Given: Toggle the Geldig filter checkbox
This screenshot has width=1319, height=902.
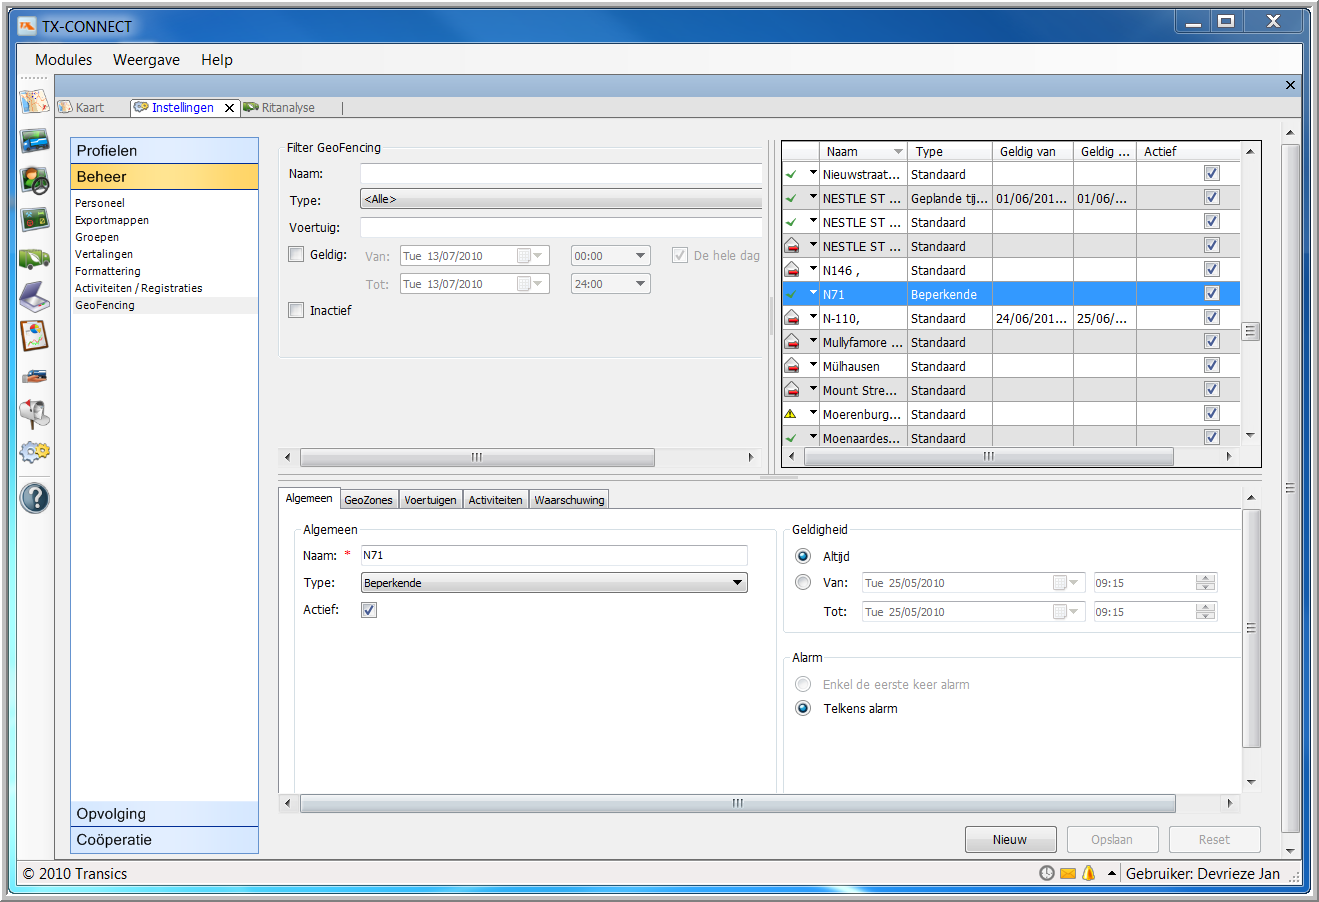Looking at the screenshot, I should tap(296, 254).
